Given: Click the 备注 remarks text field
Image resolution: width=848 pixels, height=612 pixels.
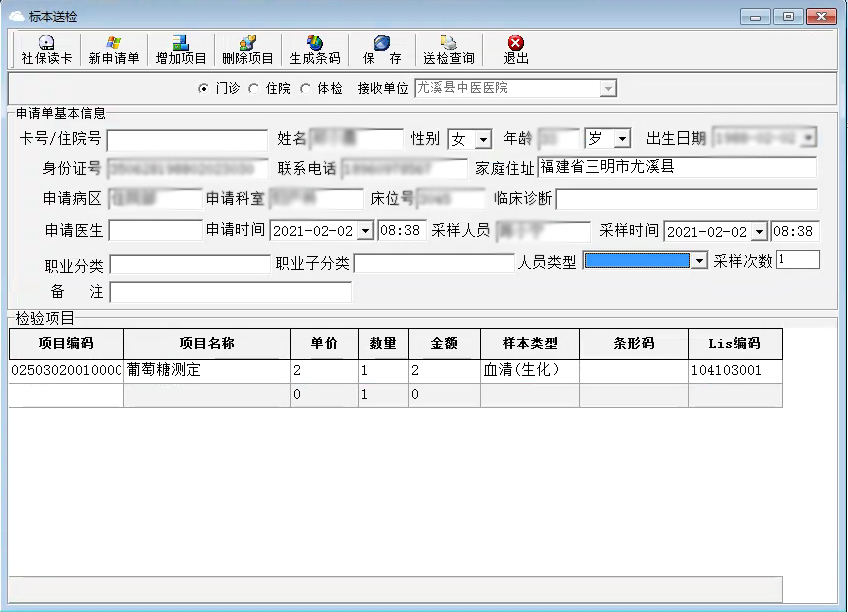Looking at the screenshot, I should click(x=230, y=292).
